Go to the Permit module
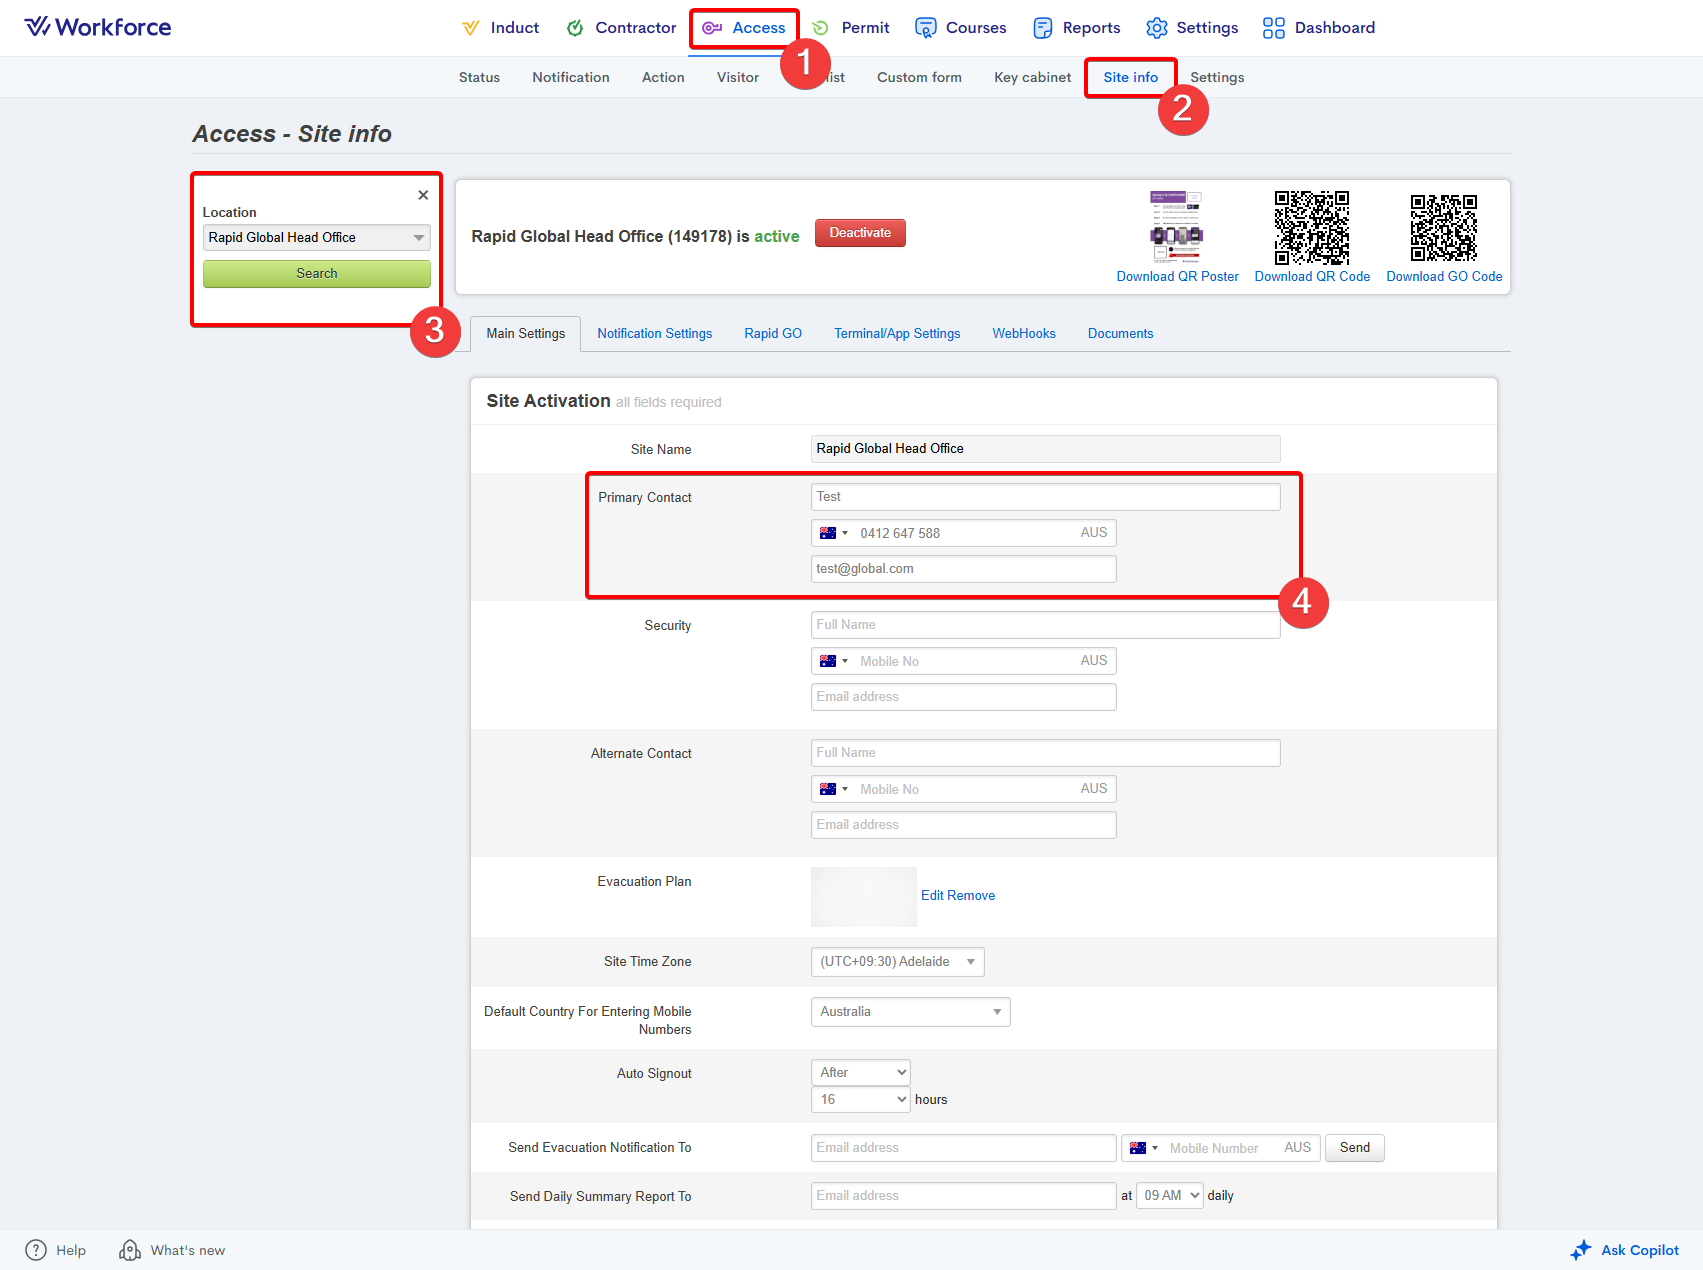This screenshot has width=1703, height=1270. click(x=851, y=28)
